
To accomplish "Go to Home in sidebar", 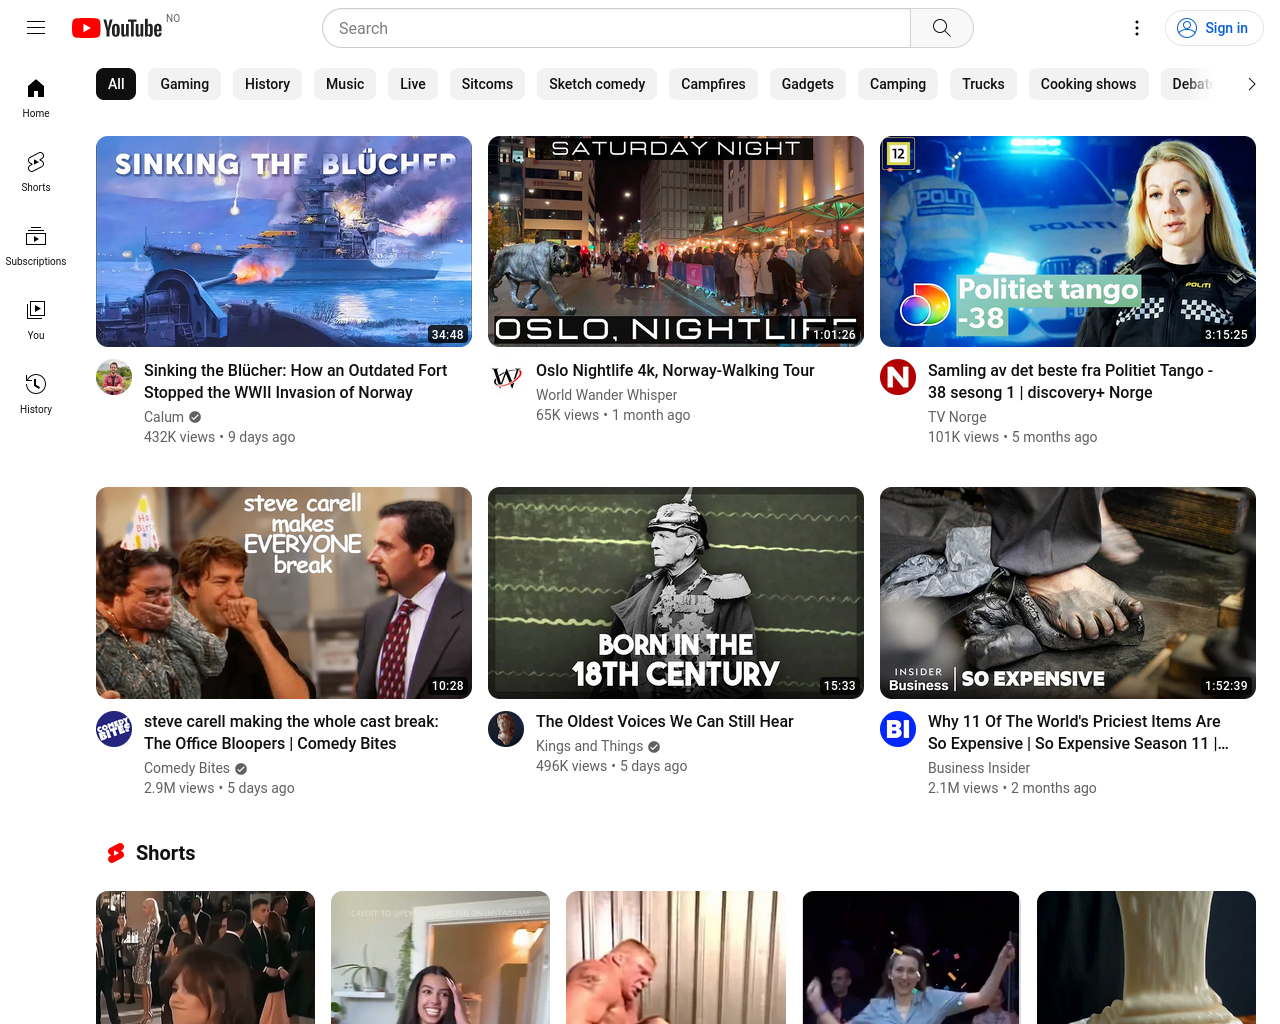I will point(36,98).
